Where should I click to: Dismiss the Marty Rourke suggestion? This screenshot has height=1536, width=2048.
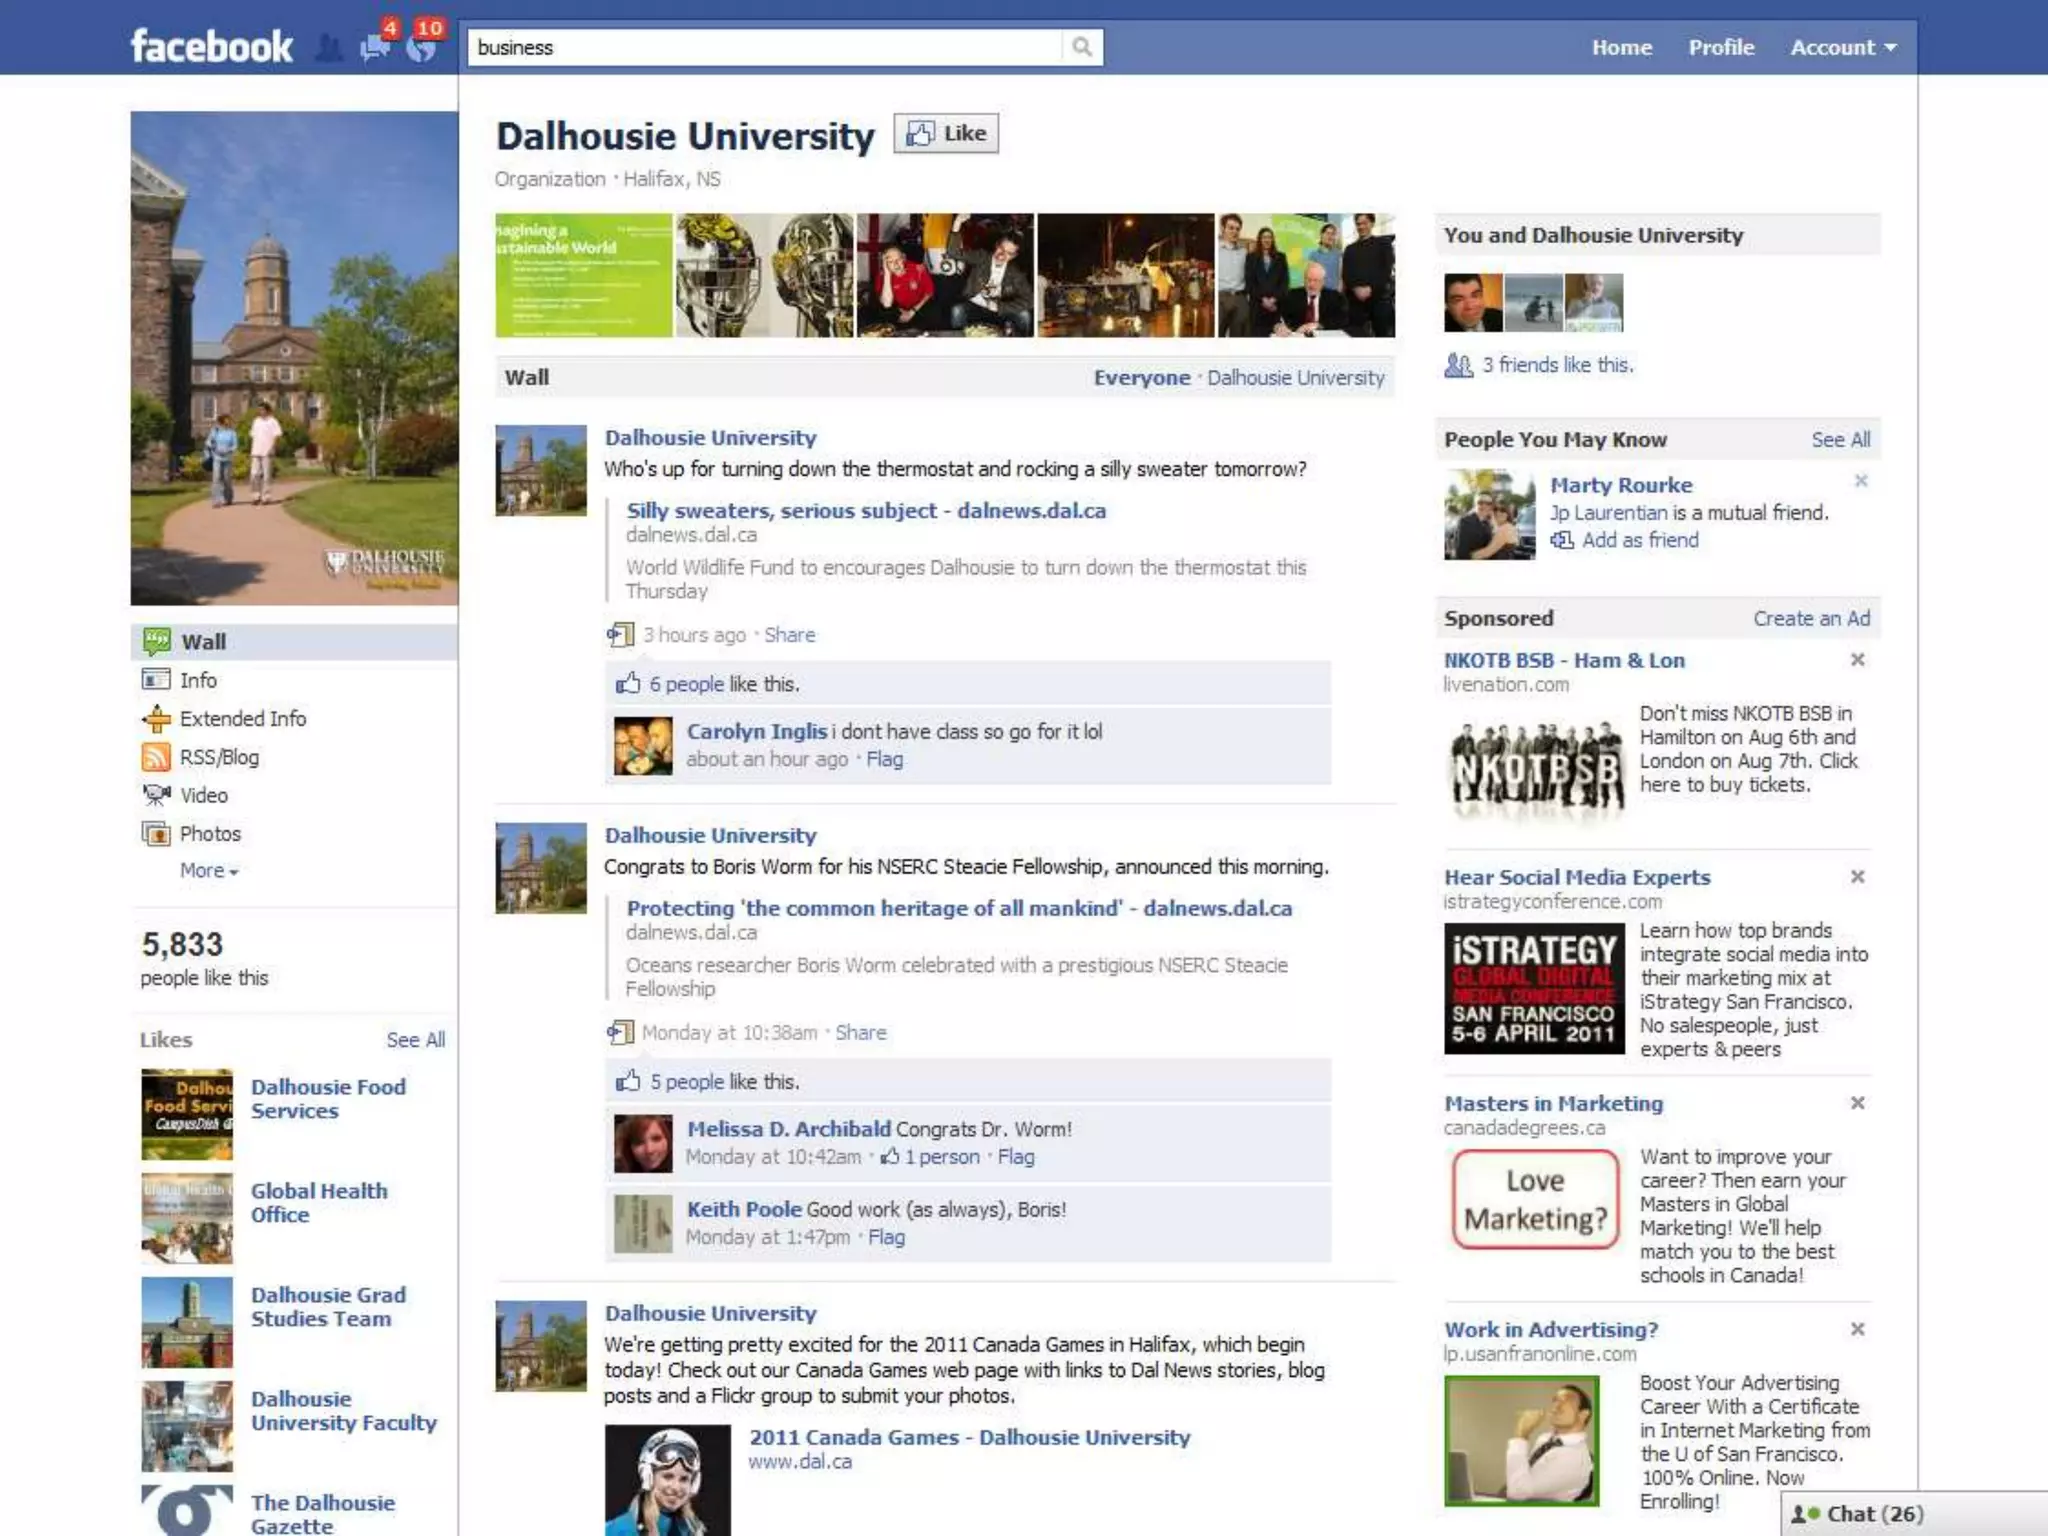point(1861,481)
